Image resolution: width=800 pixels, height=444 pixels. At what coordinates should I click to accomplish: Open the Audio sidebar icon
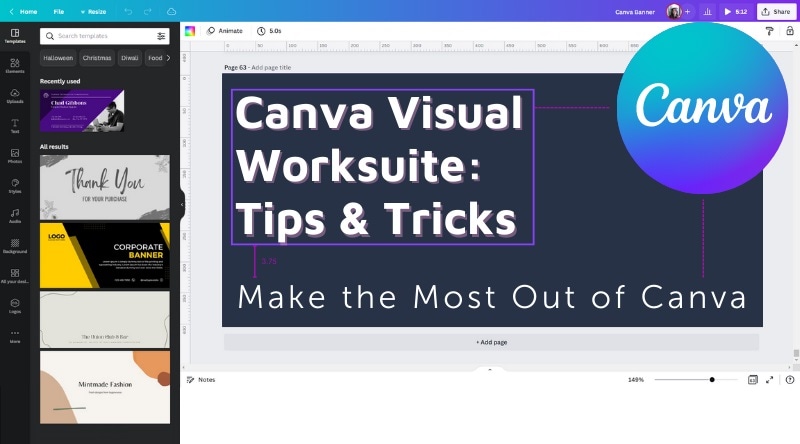coord(15,215)
